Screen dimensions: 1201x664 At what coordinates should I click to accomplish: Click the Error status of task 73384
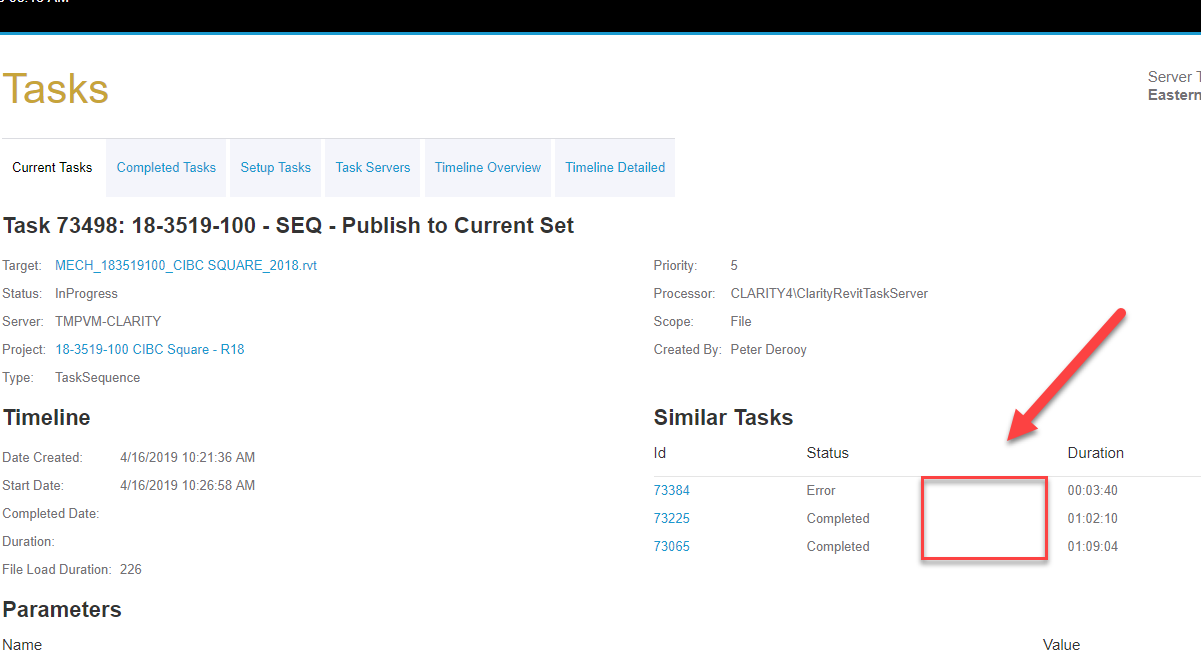pyautogui.click(x=821, y=490)
